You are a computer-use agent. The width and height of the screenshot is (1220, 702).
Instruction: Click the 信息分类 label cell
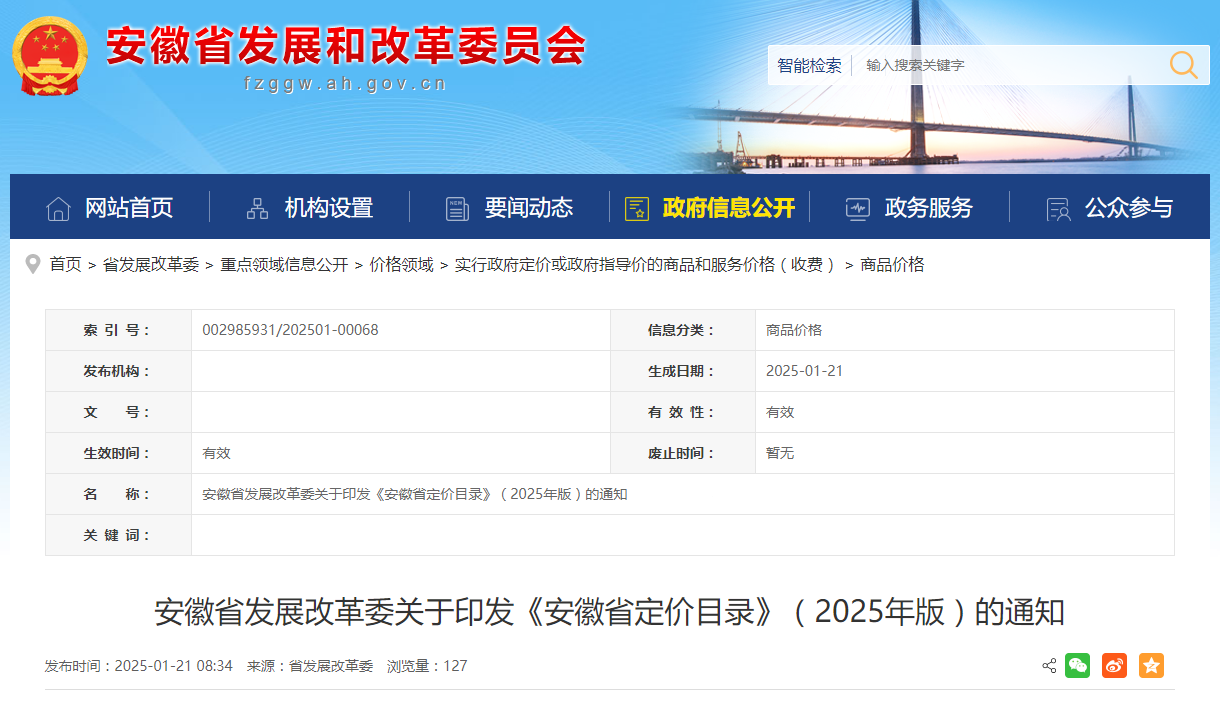coord(682,330)
